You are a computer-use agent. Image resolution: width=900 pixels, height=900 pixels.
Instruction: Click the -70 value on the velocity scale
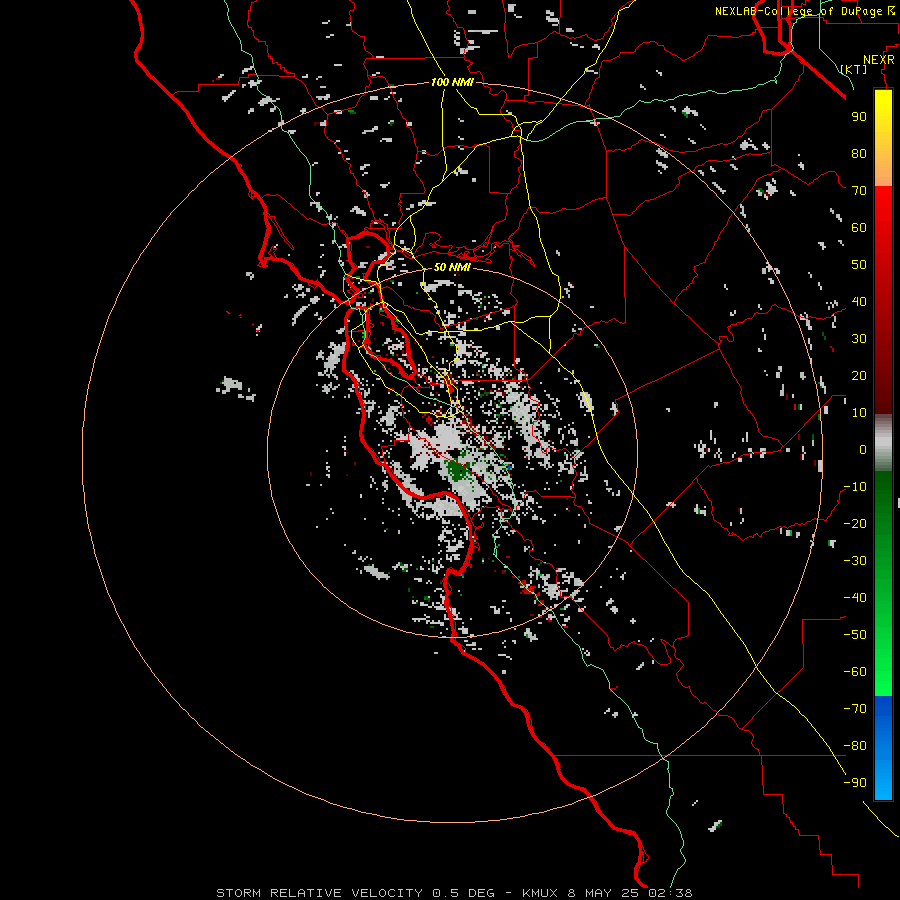[x=855, y=709]
